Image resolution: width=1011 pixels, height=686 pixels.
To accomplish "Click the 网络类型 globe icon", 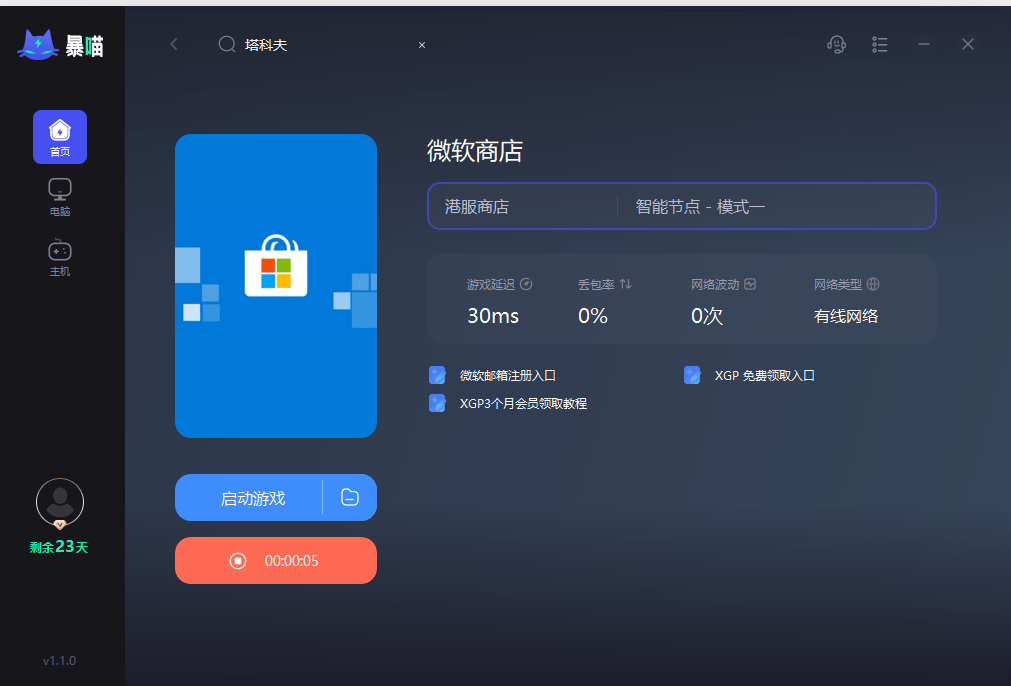I will (x=873, y=284).
